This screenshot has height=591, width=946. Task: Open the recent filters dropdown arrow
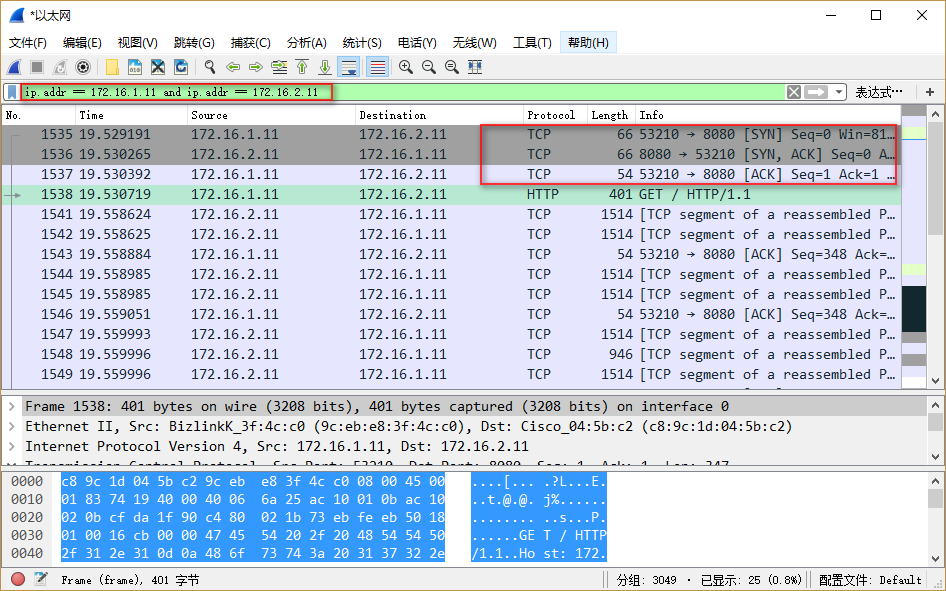click(839, 92)
